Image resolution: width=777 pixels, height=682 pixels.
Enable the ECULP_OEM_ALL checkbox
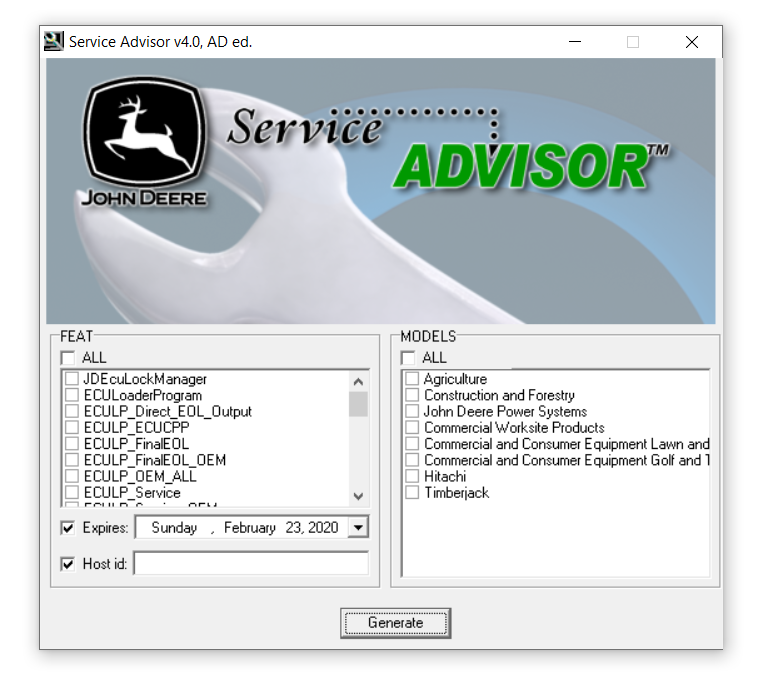(x=72, y=476)
